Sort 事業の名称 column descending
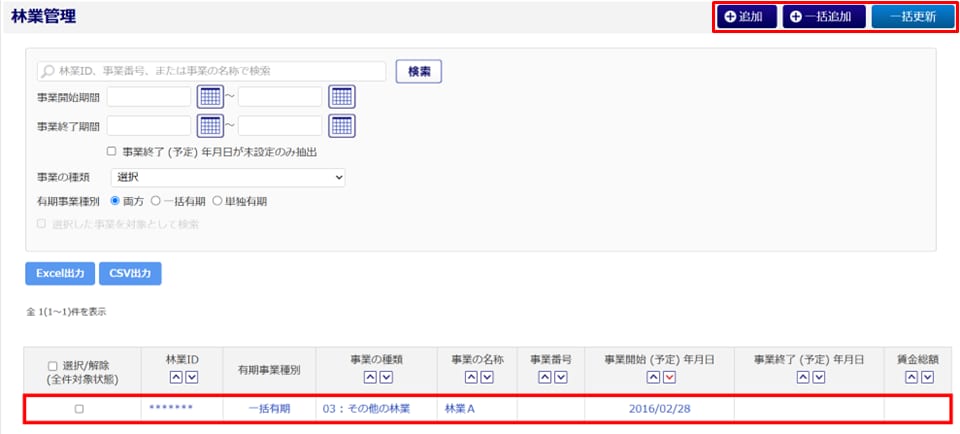Screen dimensions: 960x434 (486, 378)
